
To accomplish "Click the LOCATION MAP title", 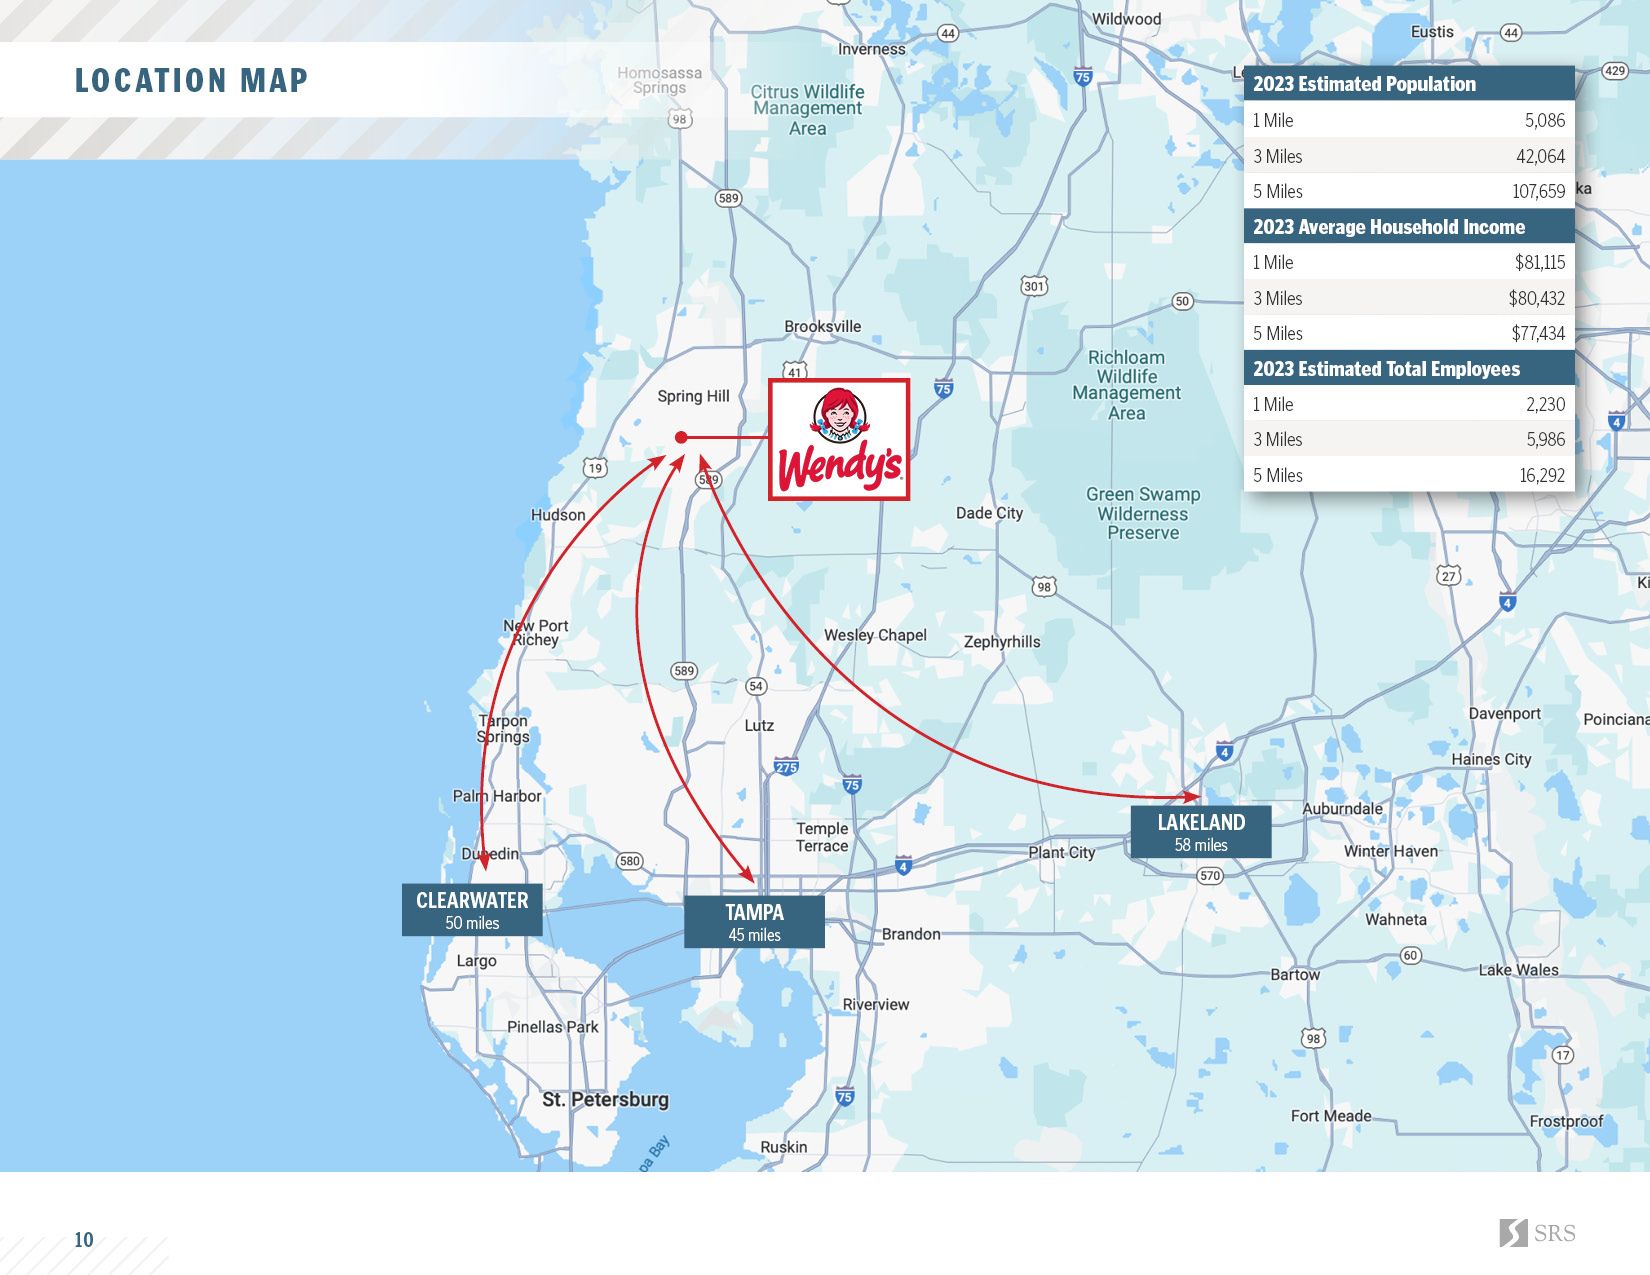I will (192, 80).
